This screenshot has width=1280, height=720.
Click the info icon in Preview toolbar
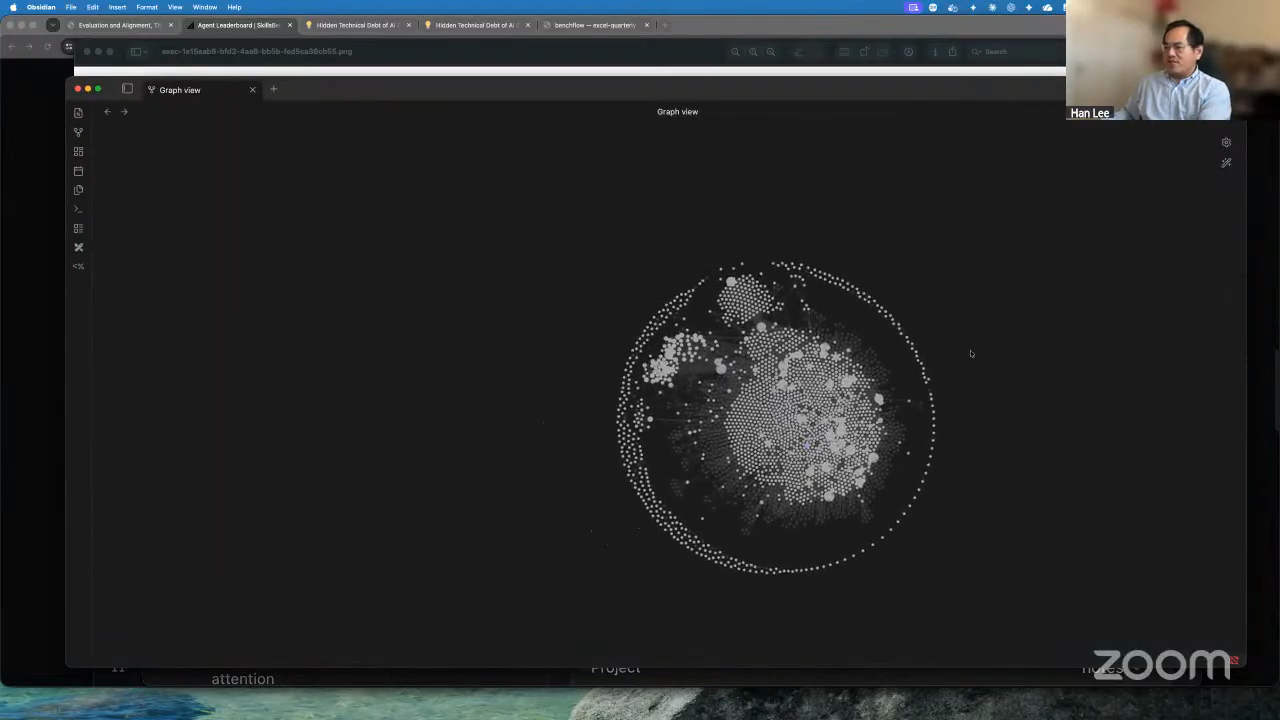click(x=935, y=52)
